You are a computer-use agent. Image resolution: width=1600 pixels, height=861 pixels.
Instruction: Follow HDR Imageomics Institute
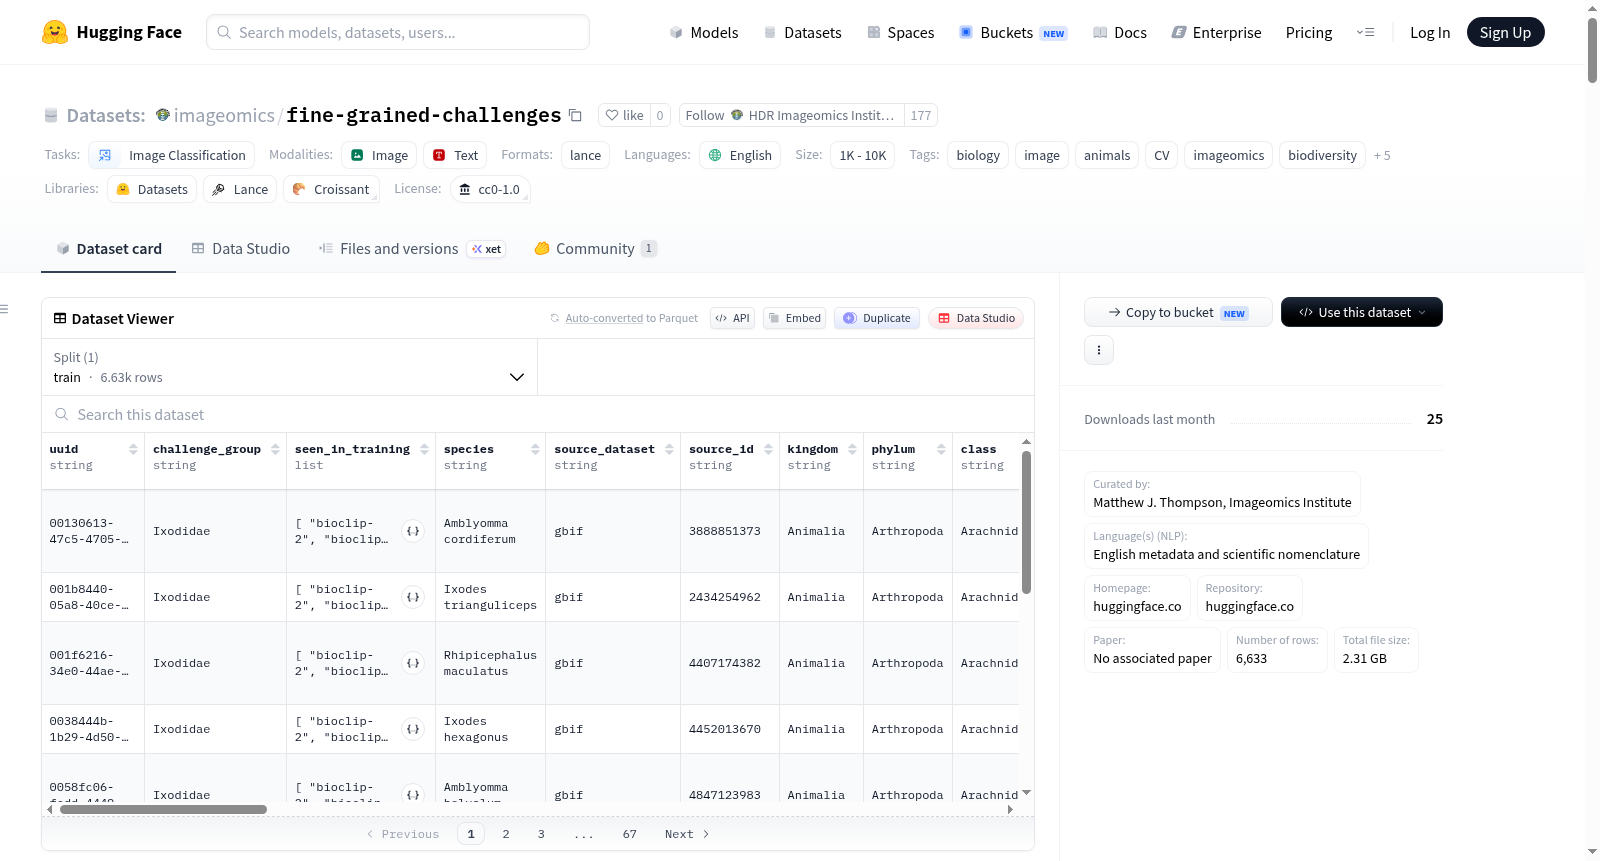tap(791, 115)
